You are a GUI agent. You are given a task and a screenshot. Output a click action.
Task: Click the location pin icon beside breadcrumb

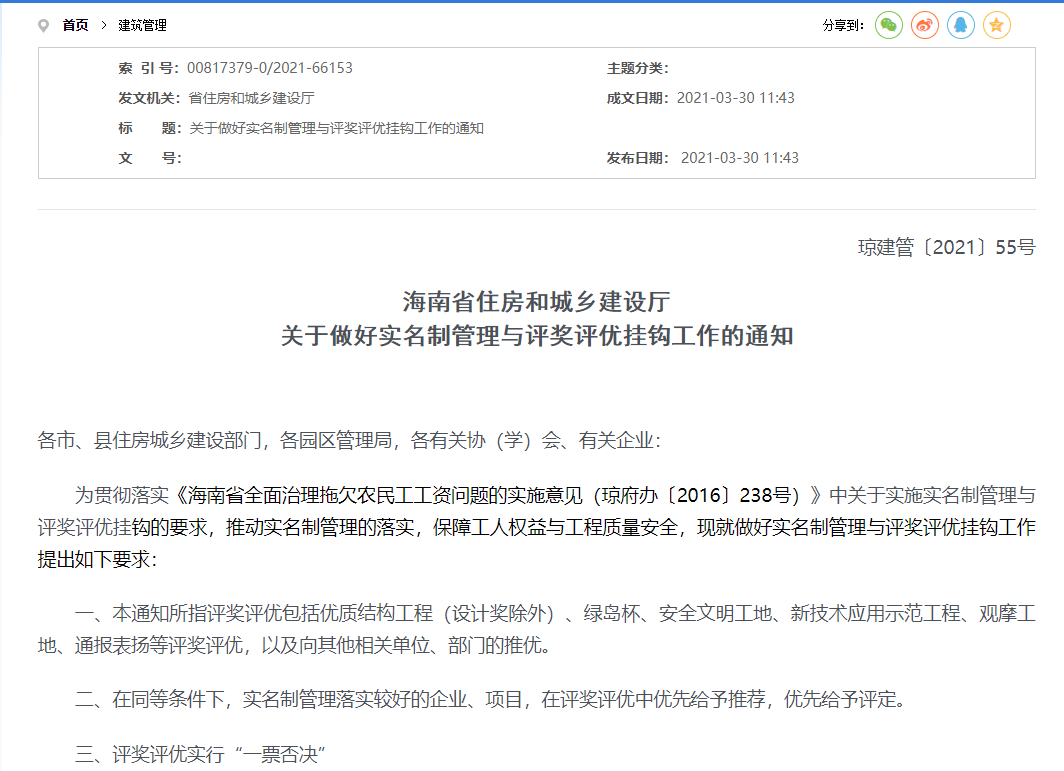pos(43,26)
